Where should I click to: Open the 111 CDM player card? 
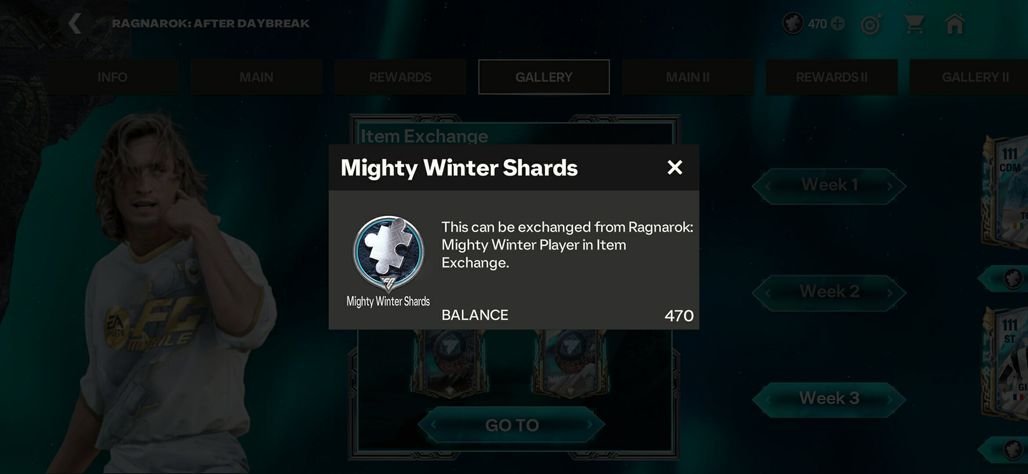(1004, 192)
